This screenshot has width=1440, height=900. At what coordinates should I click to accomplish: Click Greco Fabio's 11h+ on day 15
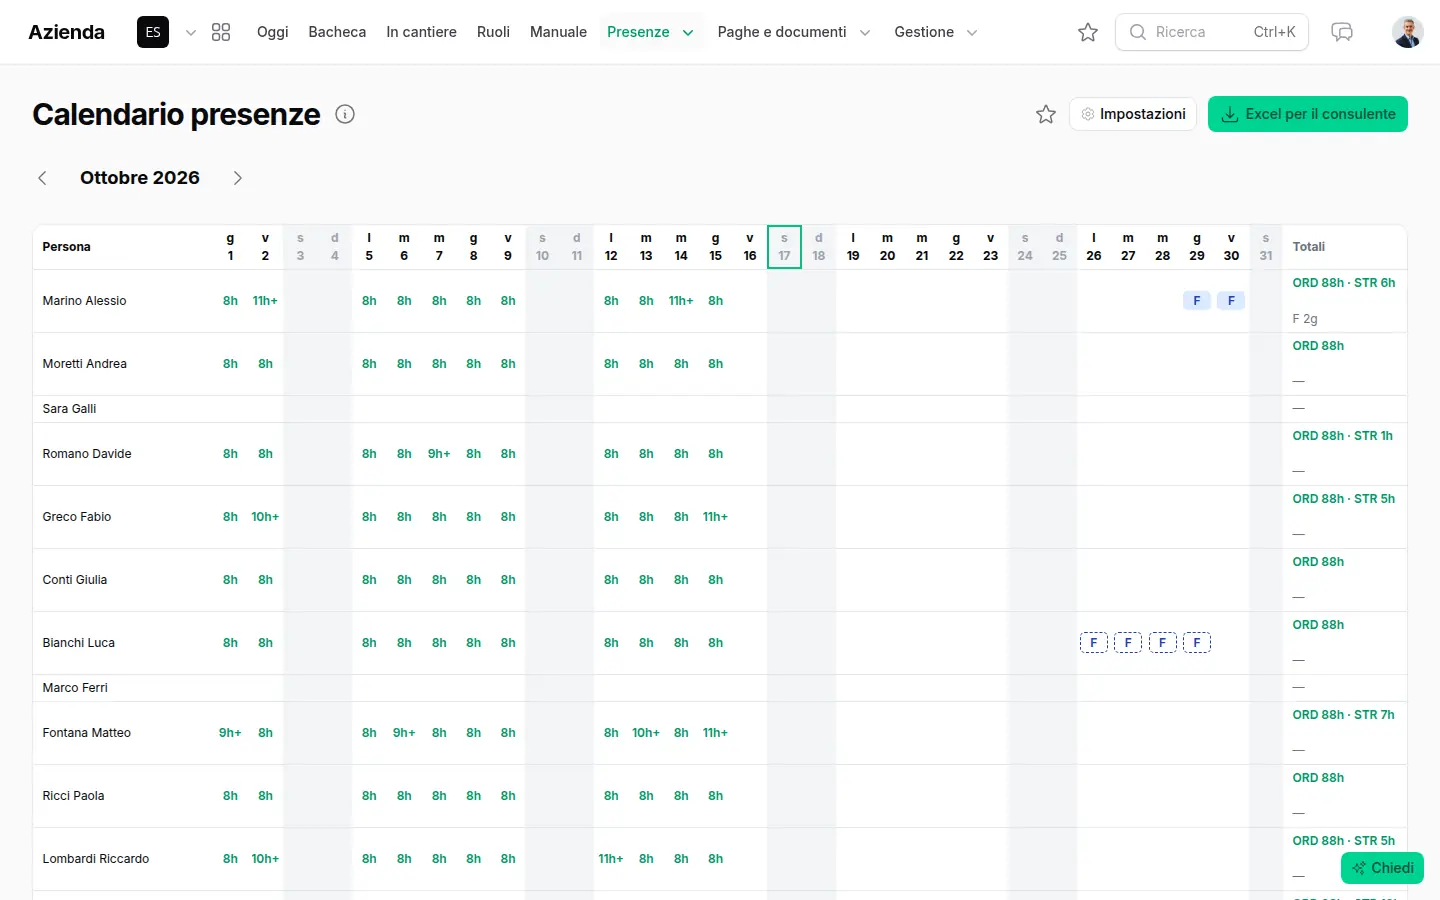point(715,517)
